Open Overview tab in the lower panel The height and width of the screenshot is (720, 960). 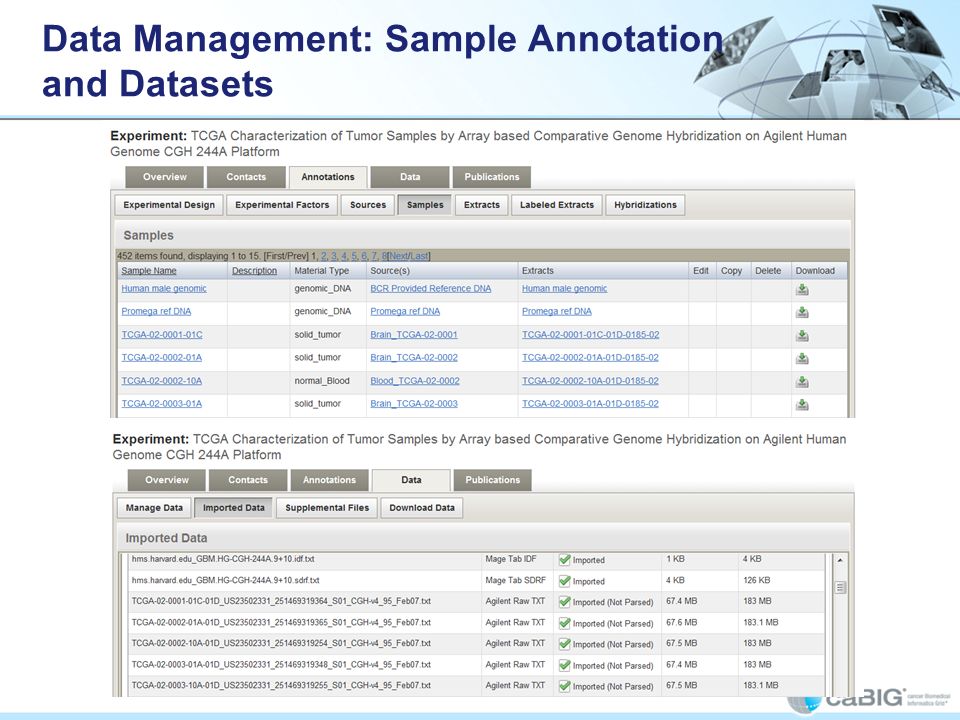[167, 480]
